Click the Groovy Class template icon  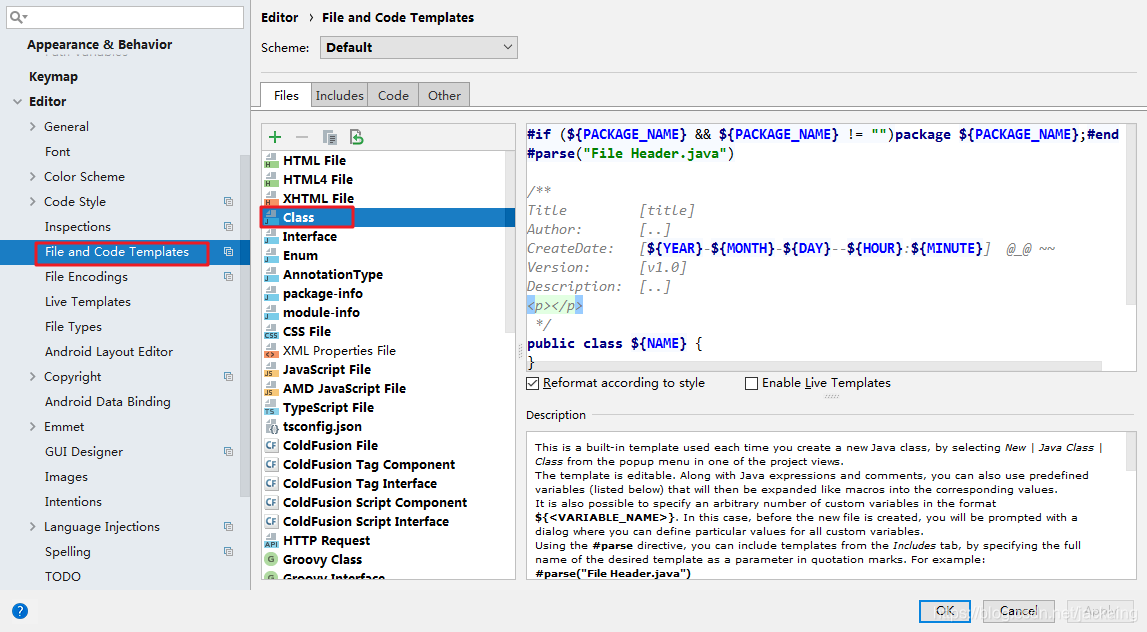click(x=271, y=560)
